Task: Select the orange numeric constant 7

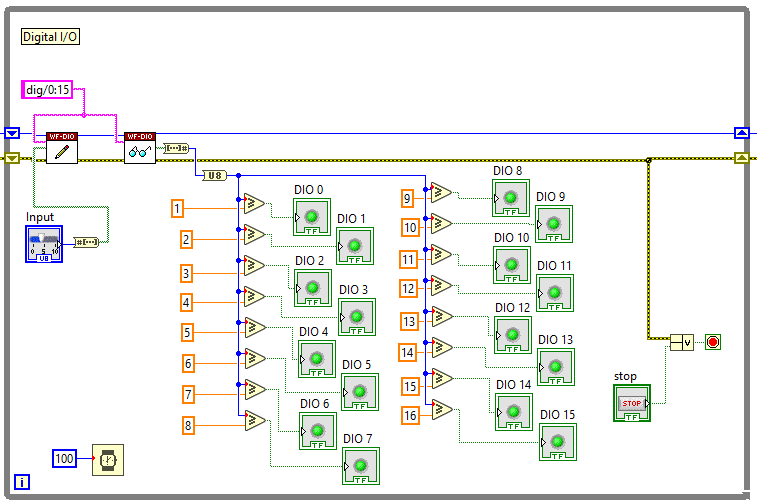Action: pyautogui.click(x=188, y=394)
